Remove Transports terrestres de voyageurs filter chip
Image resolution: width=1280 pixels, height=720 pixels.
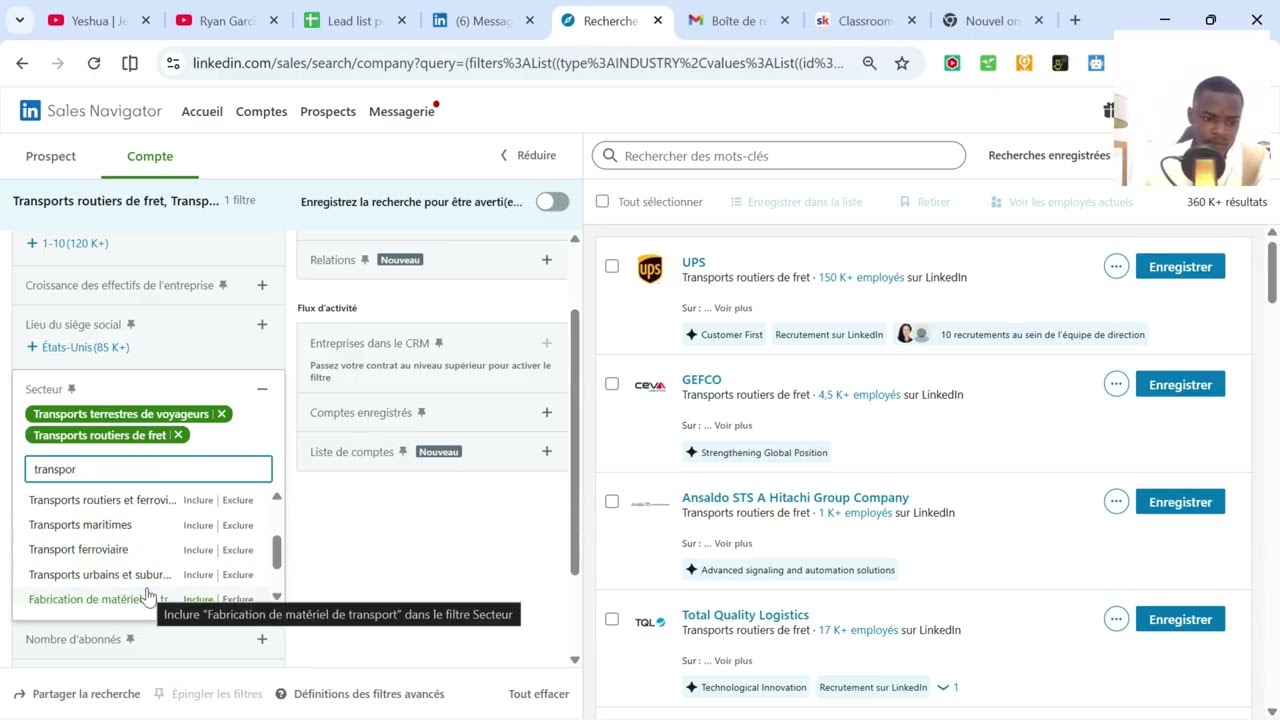tap(222, 414)
